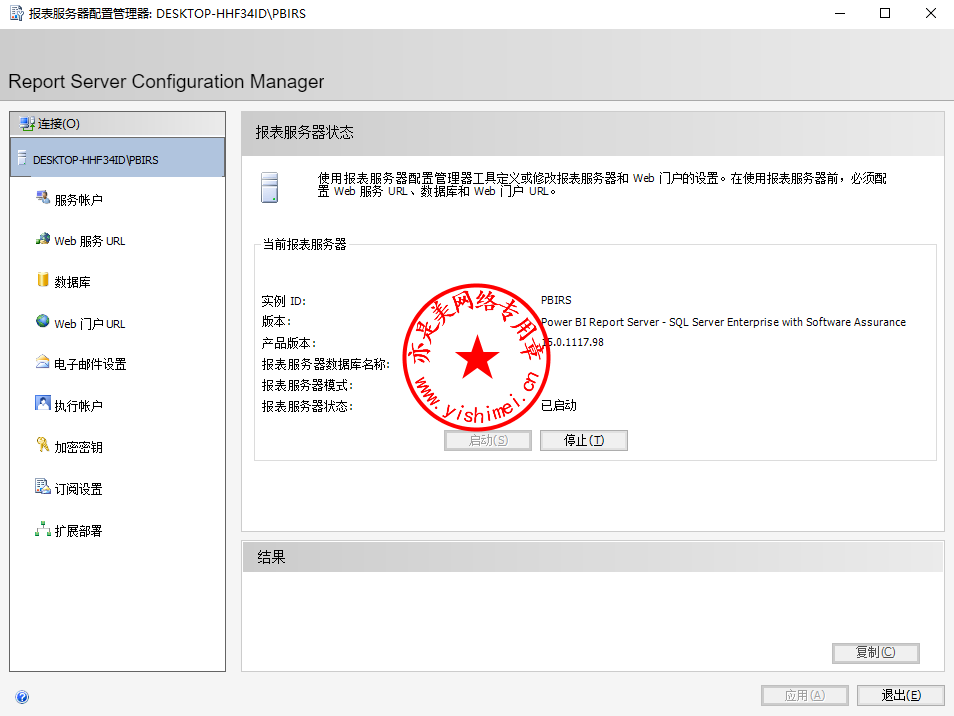
Task: Click the 实例 ID: label
Action: (284, 301)
